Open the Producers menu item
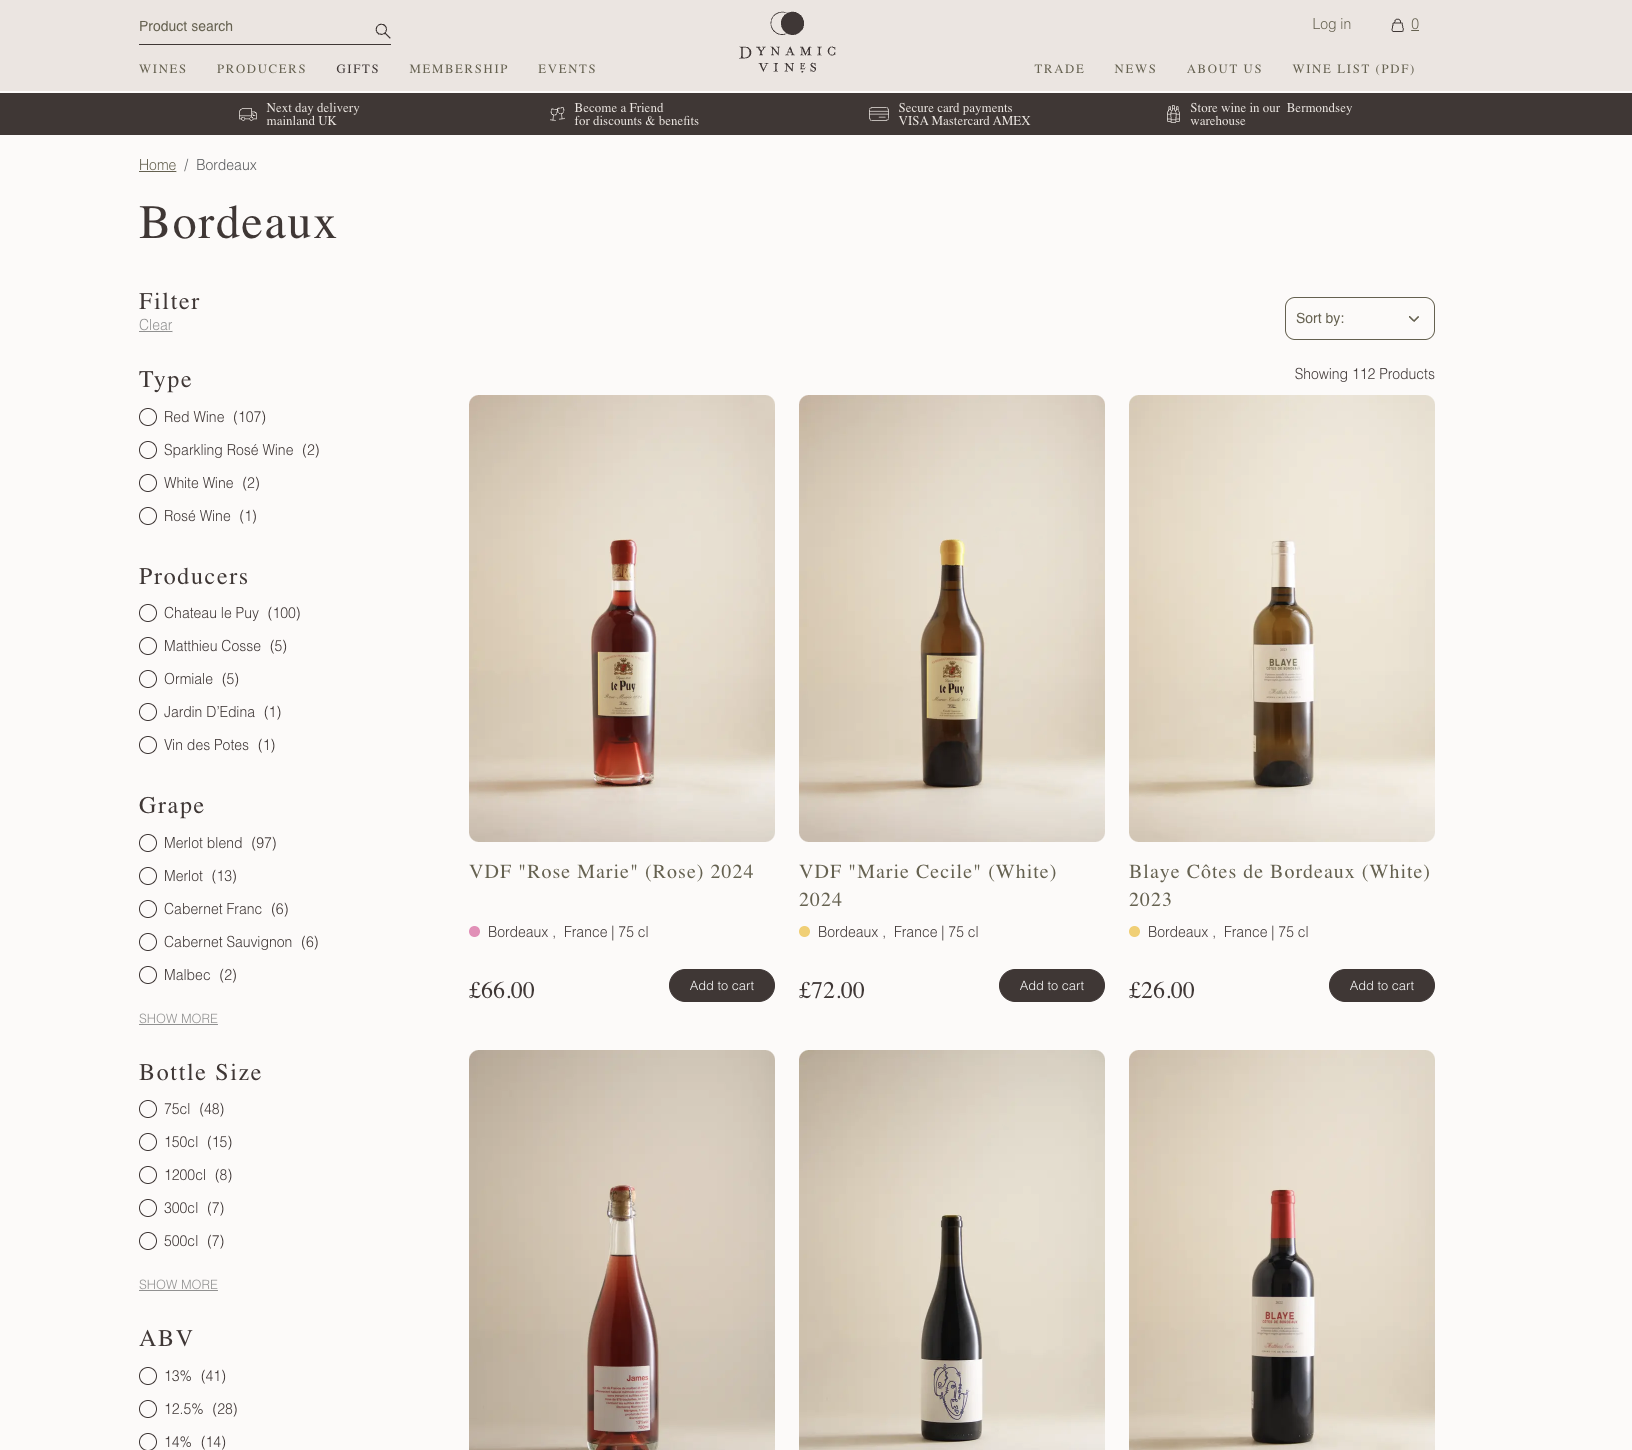 (x=261, y=69)
